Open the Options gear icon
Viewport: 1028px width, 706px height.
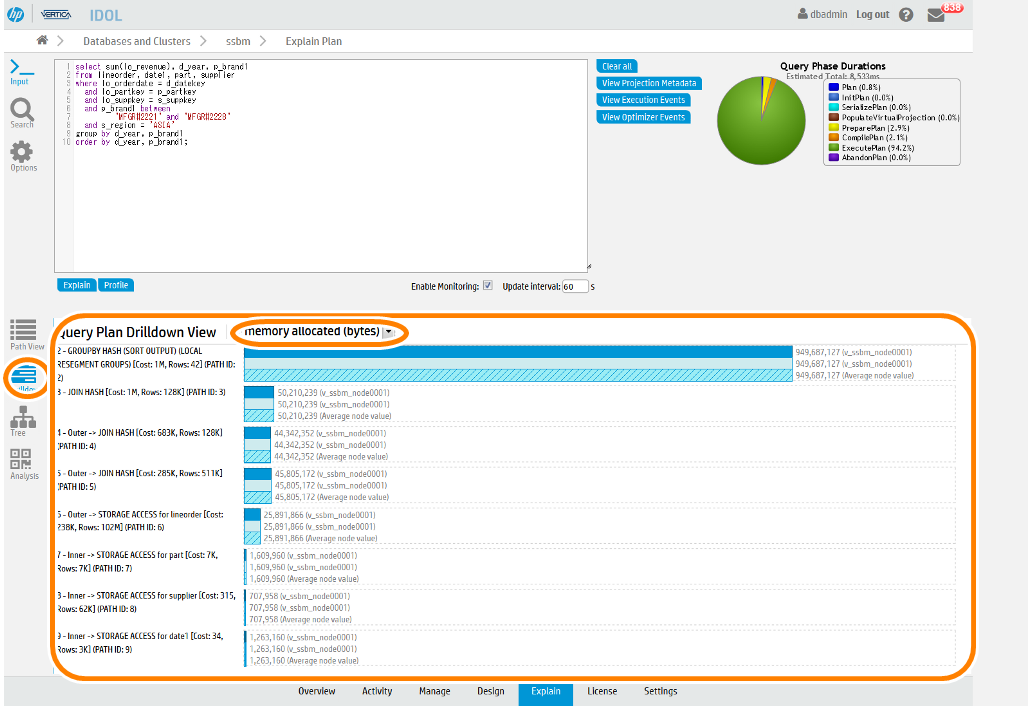pyautogui.click(x=22, y=154)
